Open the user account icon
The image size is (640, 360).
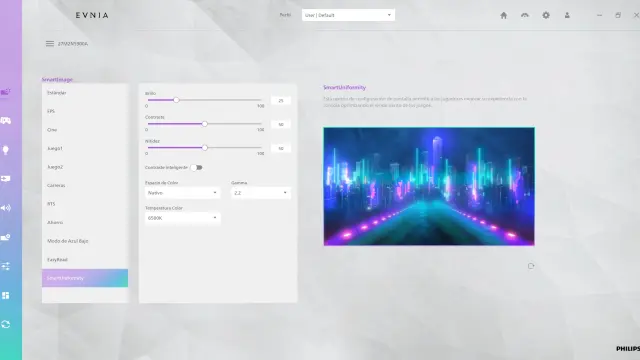coord(567,15)
